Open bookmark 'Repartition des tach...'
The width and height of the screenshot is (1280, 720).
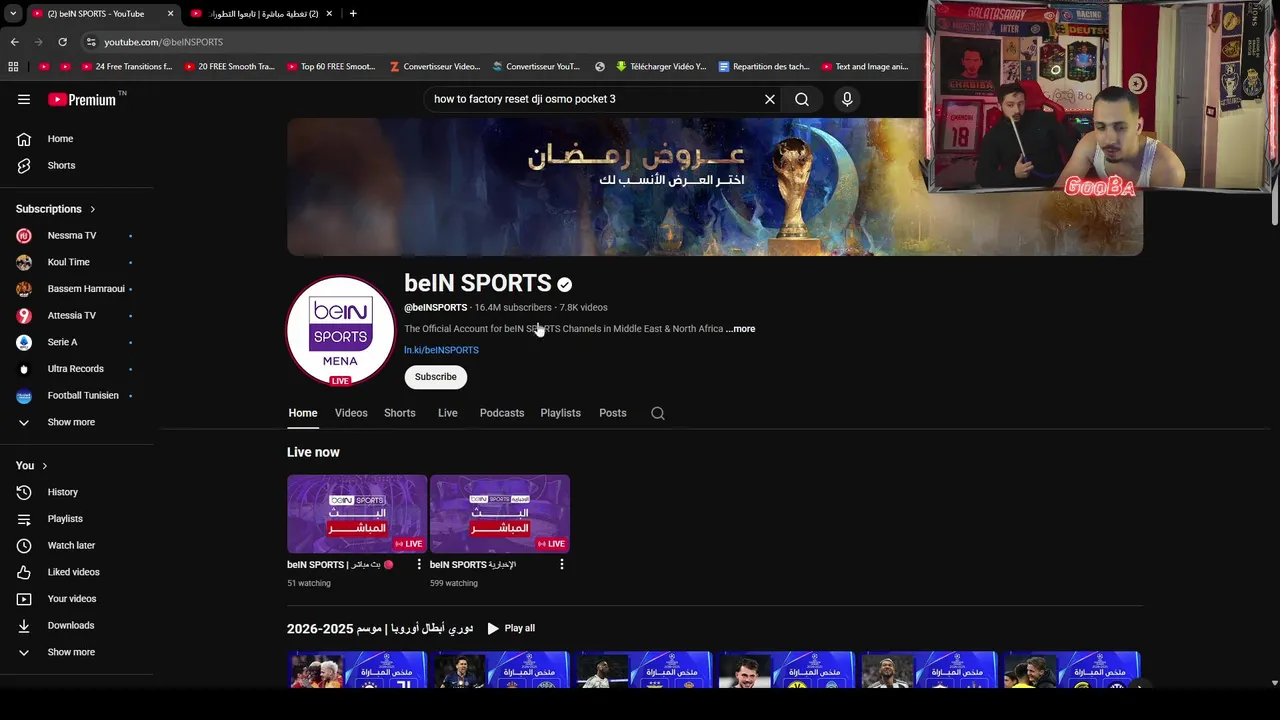(764, 67)
